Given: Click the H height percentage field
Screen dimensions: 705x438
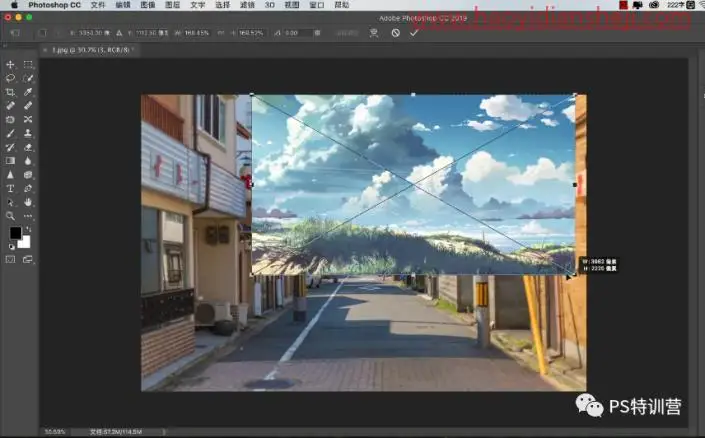Looking at the screenshot, I should pos(250,33).
